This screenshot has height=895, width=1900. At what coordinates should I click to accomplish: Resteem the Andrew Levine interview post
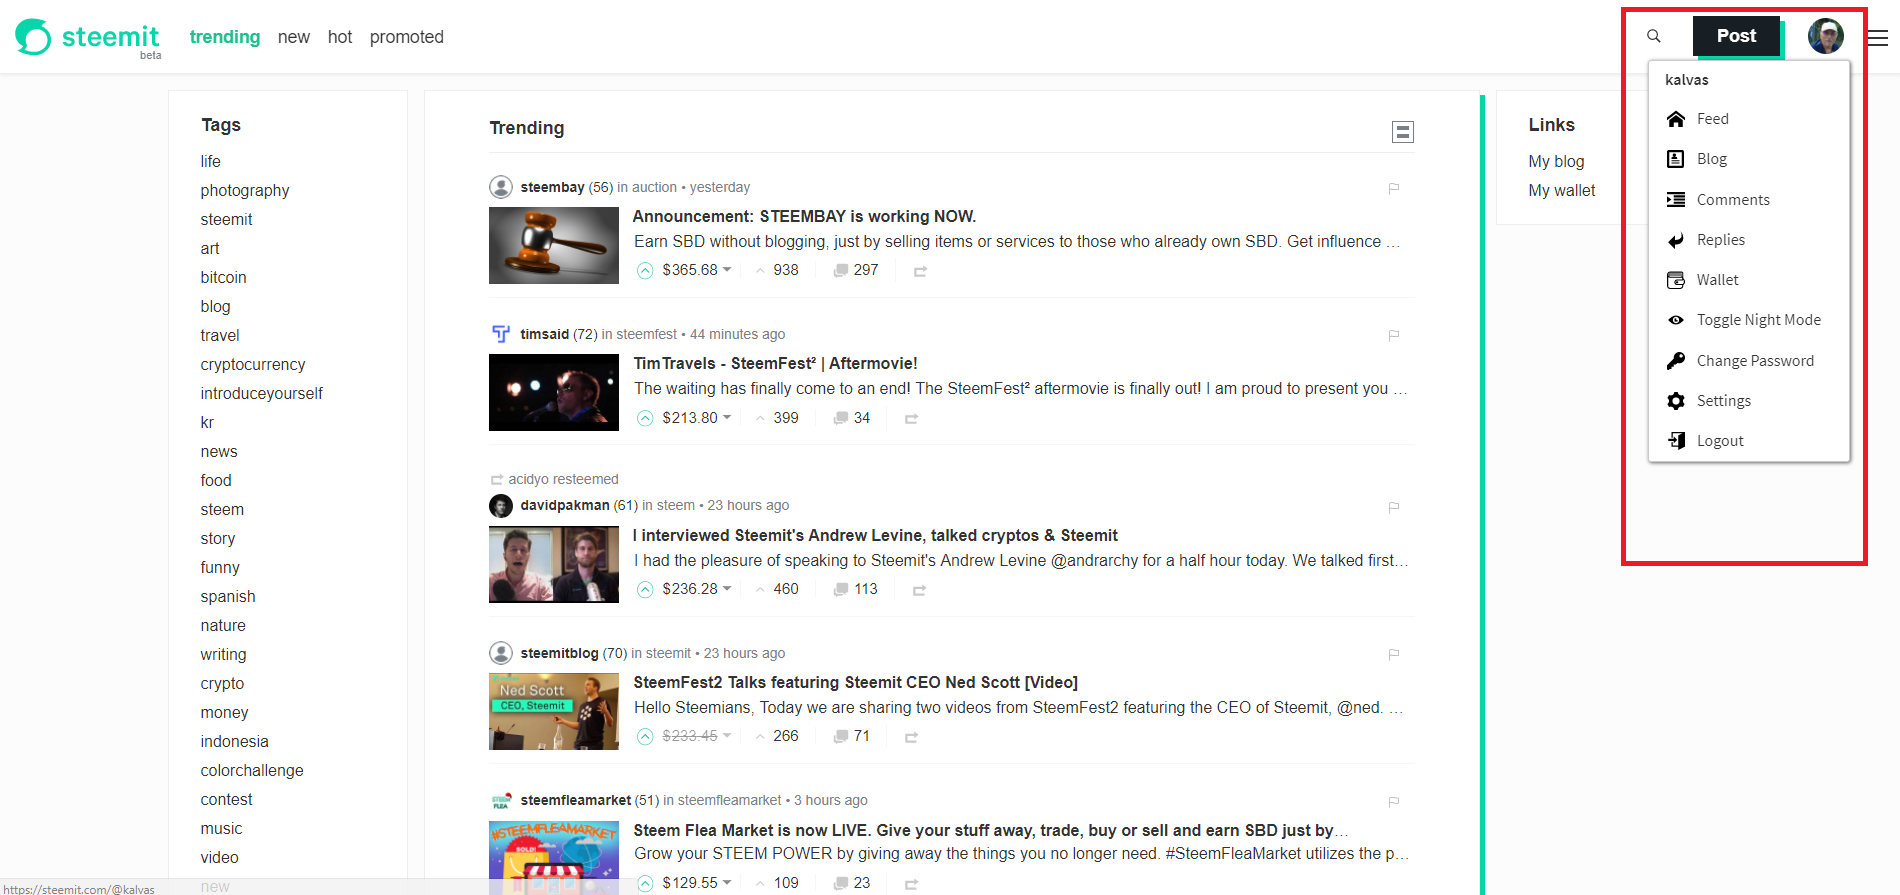point(919,591)
